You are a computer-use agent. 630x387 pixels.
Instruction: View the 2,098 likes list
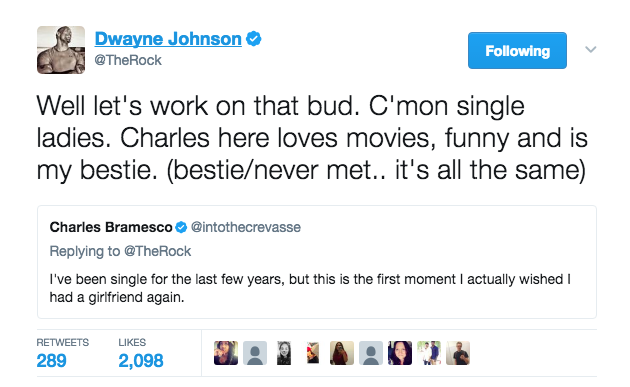pyautogui.click(x=141, y=353)
